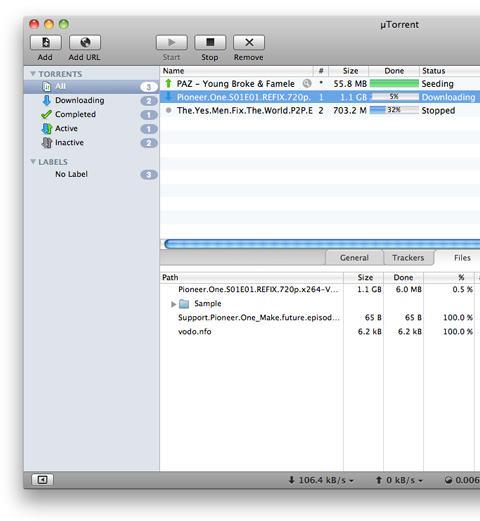Viewport: 480px width, 521px height.
Task: Select the vodo.nfo file
Action: point(195,332)
